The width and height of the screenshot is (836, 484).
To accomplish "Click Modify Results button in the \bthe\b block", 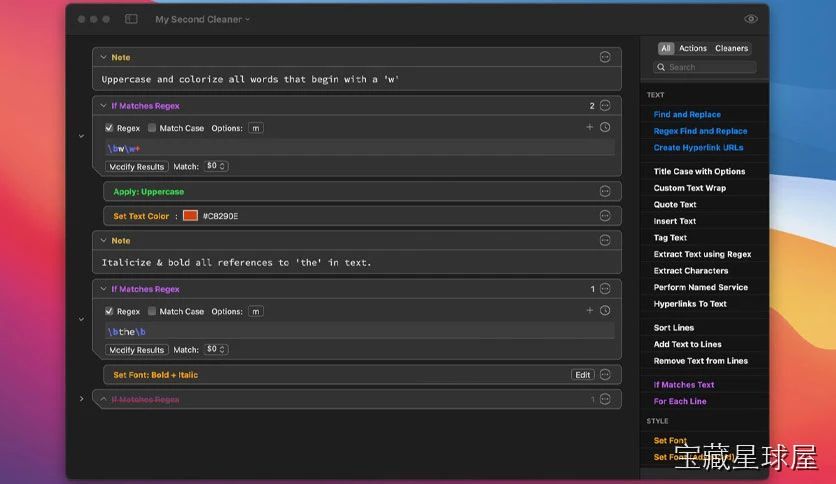I will 136,350.
